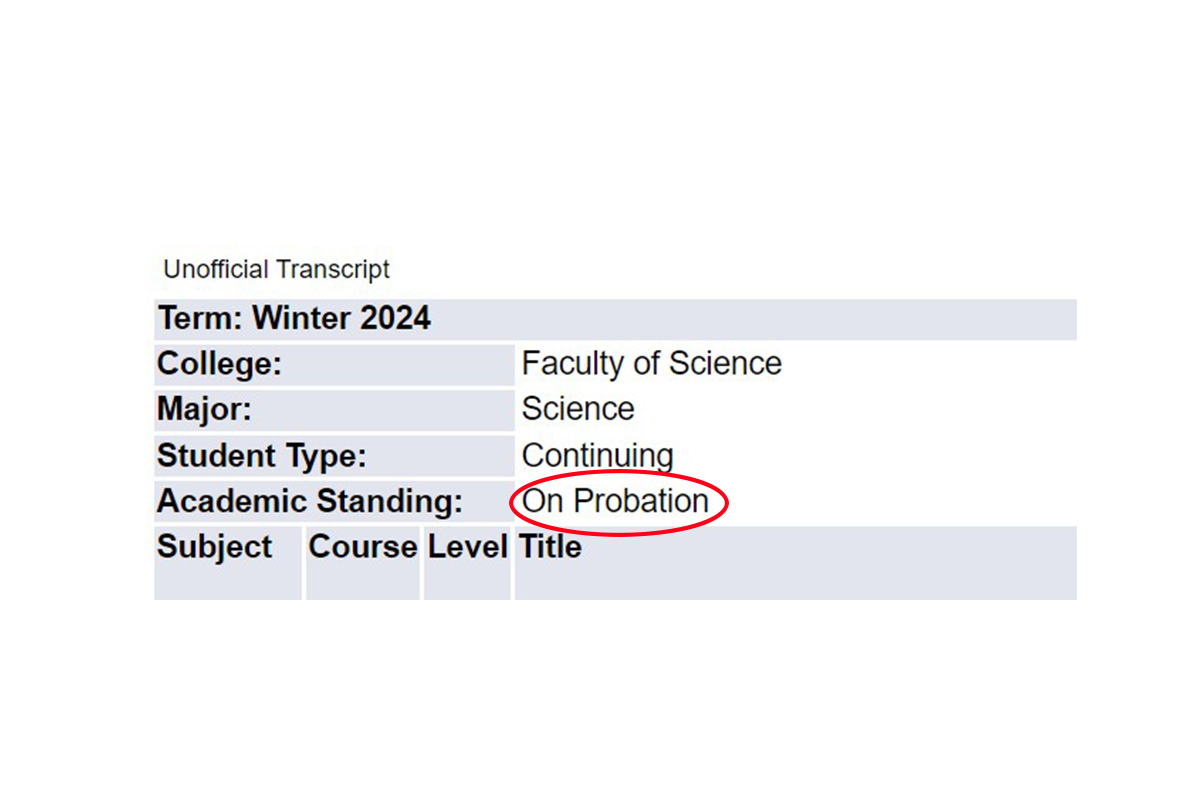This screenshot has height=800, width=1200.
Task: Click the Course column header
Action: pos(363,547)
